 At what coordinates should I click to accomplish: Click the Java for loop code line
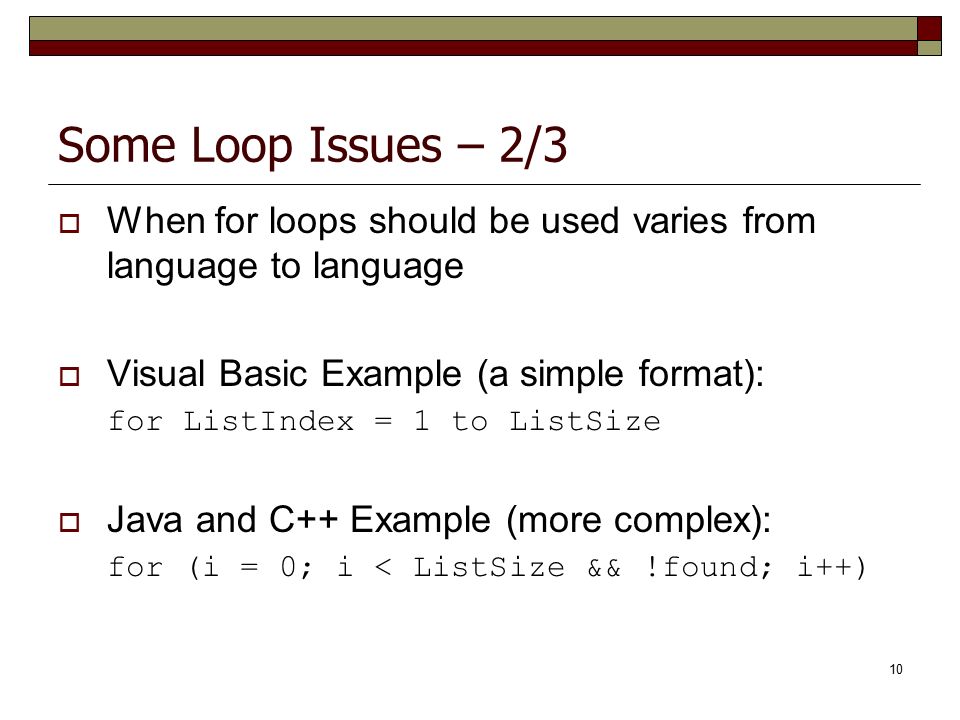tap(487, 568)
